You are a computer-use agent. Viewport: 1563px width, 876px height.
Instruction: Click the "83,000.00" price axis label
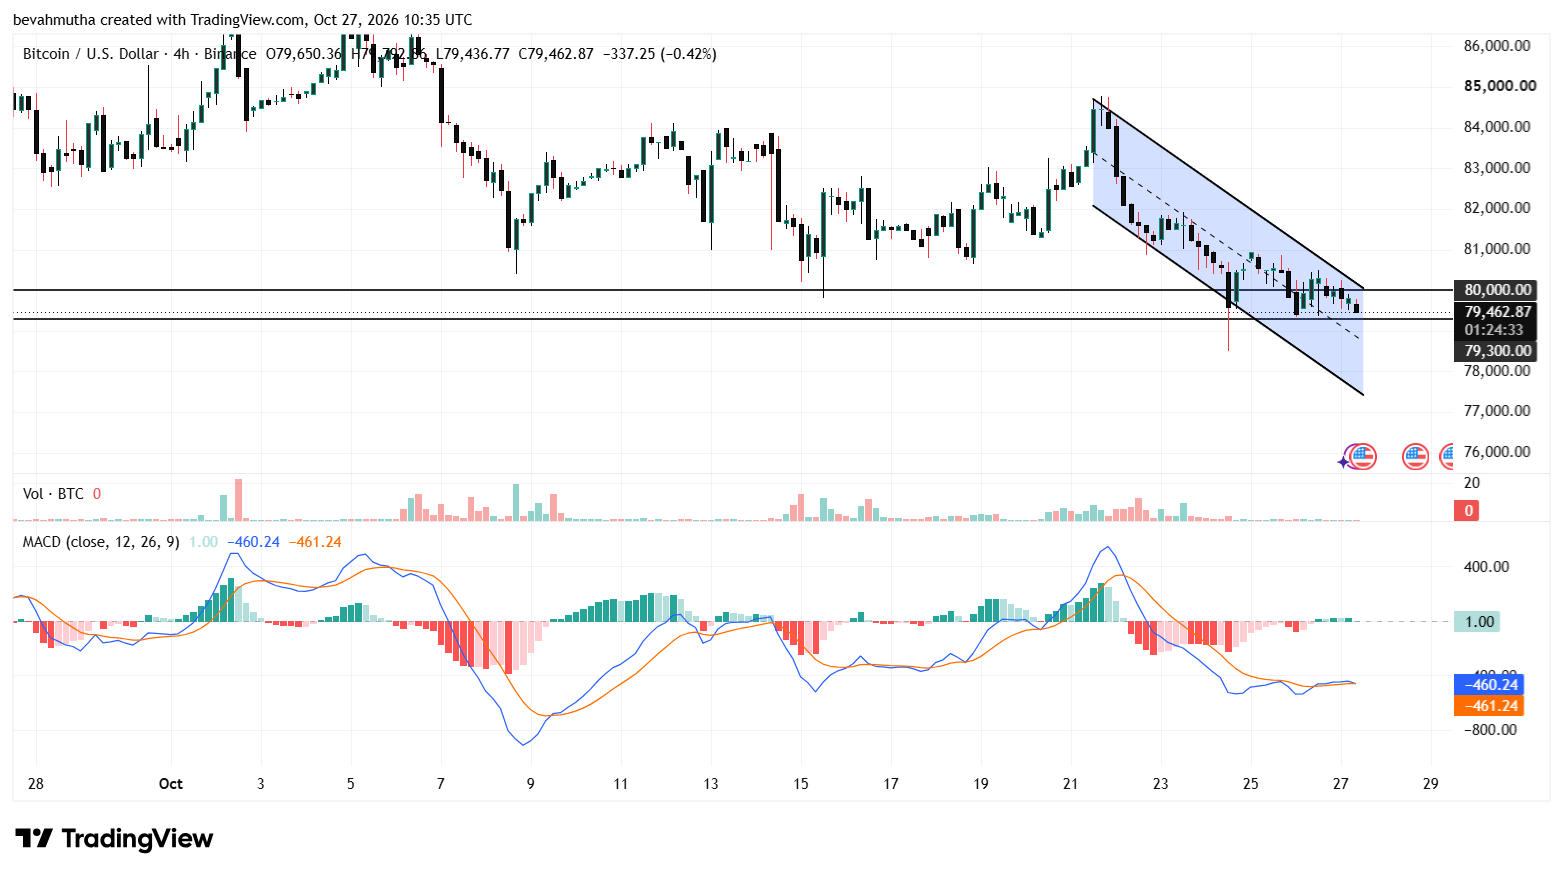point(1497,168)
